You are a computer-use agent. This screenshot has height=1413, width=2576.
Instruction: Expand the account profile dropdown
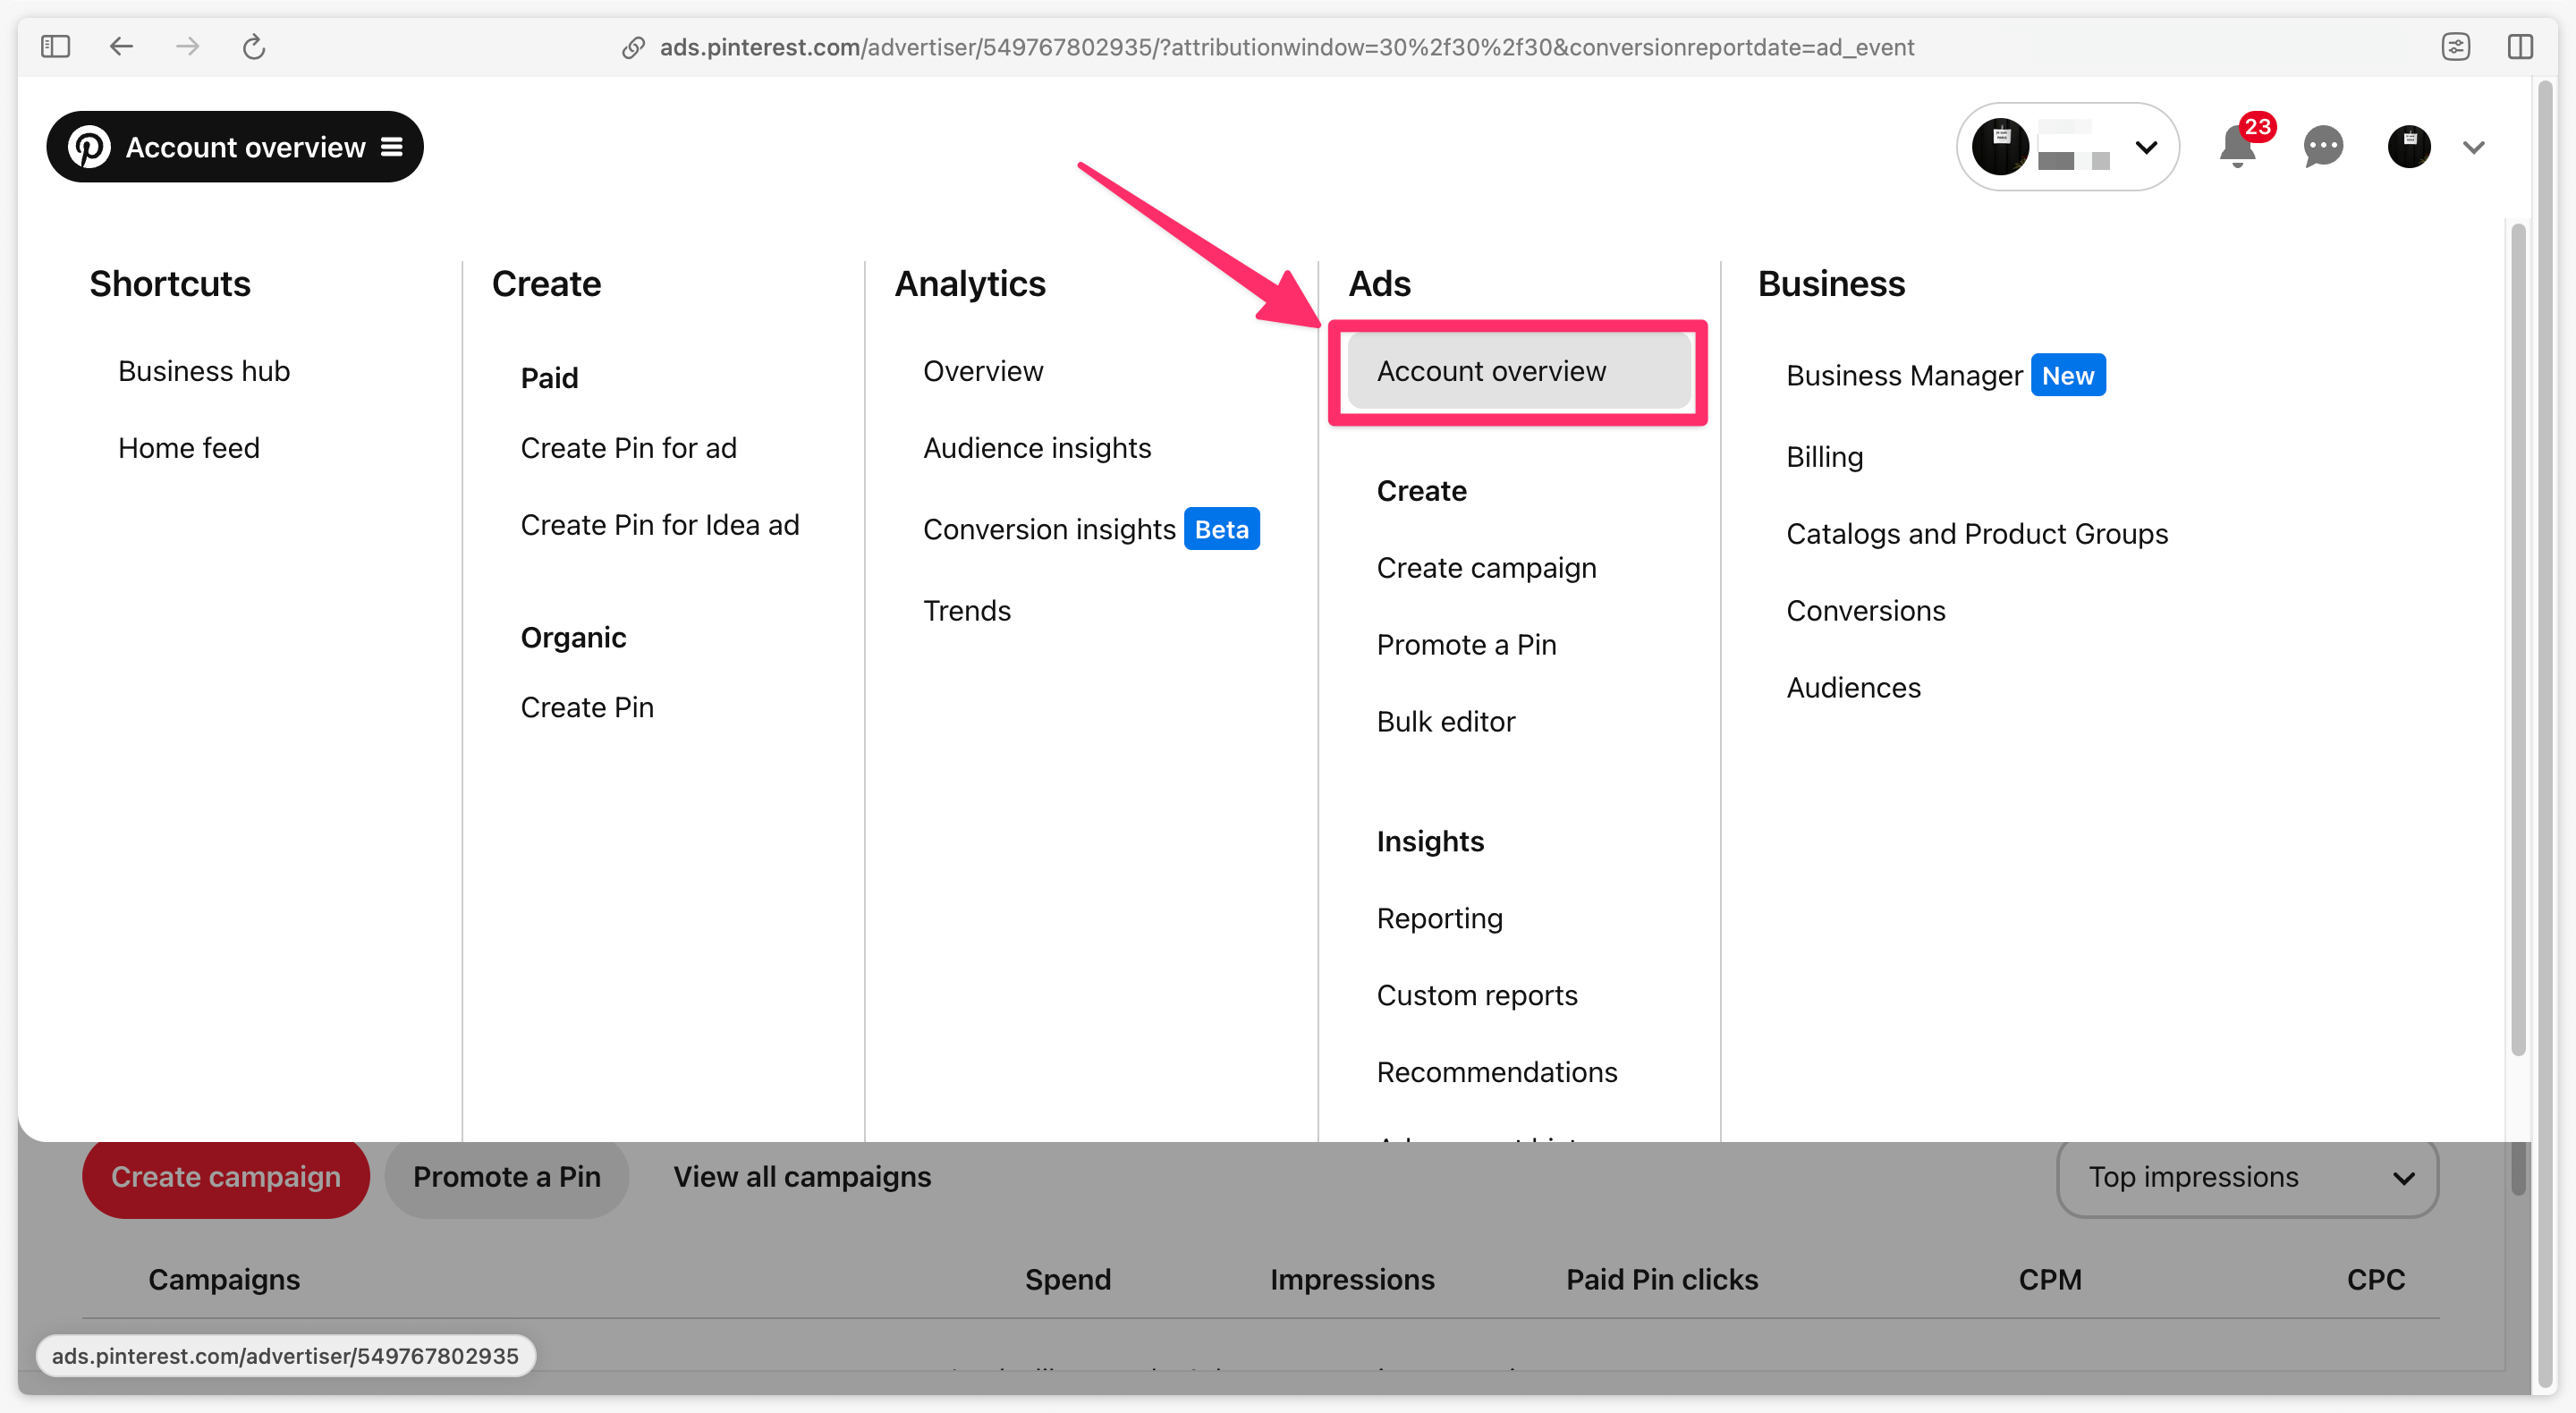point(2471,146)
